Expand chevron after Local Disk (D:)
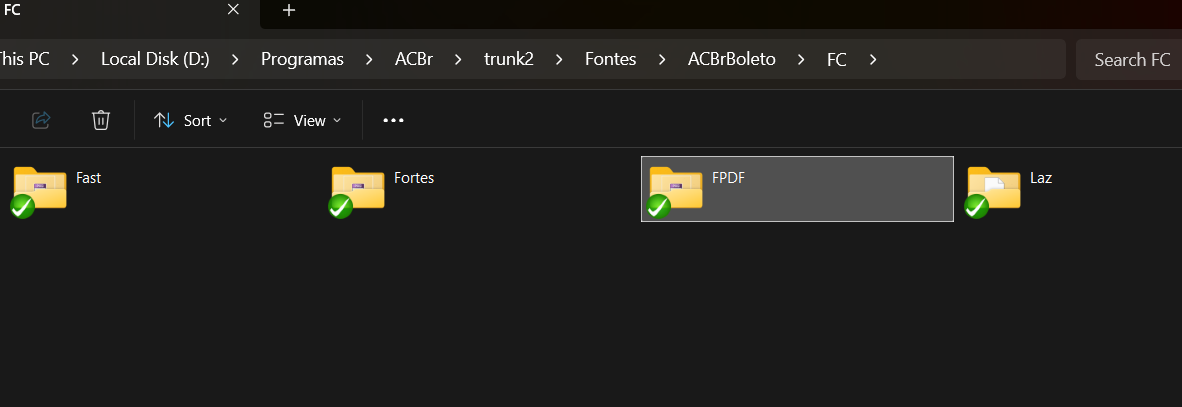This screenshot has width=1182, height=407. coord(235,60)
